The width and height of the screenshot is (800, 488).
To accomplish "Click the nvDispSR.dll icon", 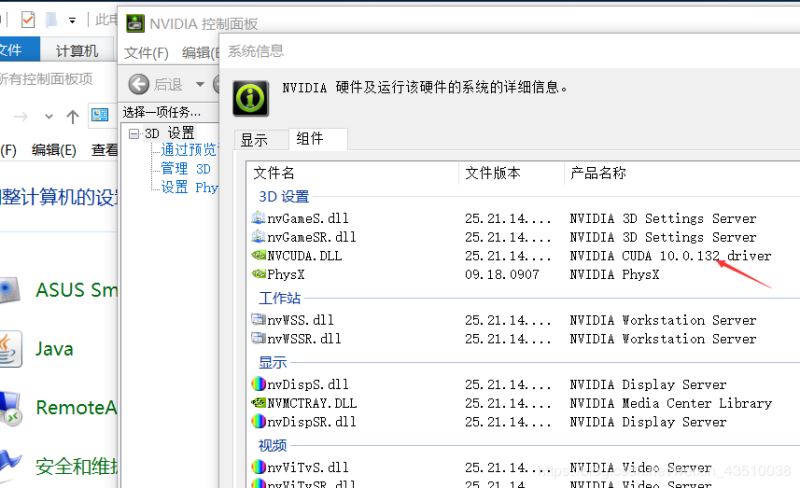I will (259, 422).
